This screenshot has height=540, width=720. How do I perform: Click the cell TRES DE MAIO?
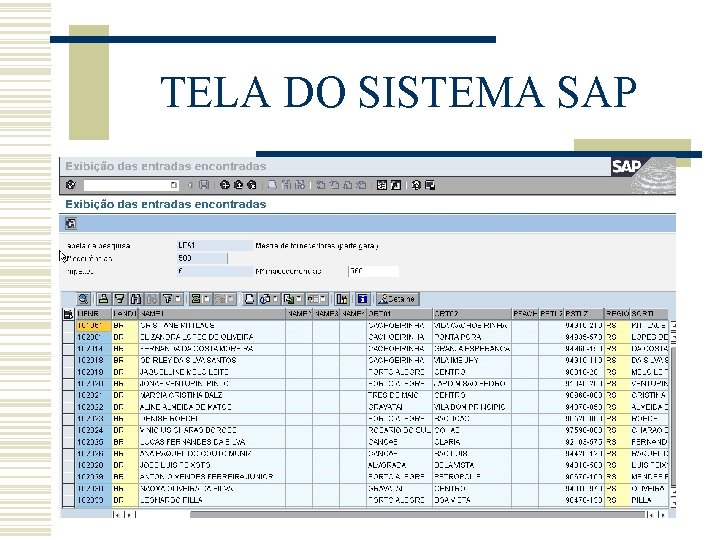399,395
